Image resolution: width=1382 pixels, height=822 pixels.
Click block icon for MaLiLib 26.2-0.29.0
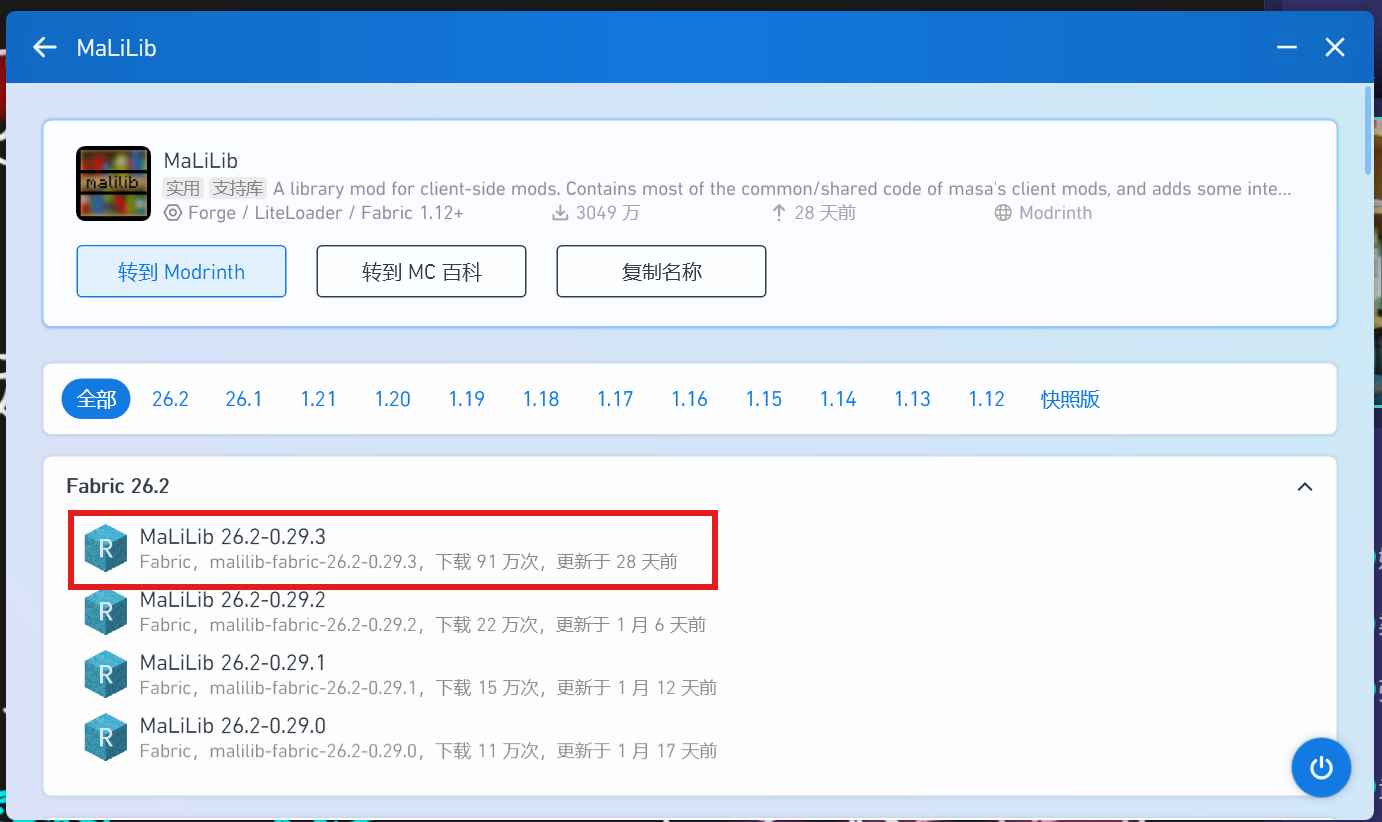(x=106, y=737)
